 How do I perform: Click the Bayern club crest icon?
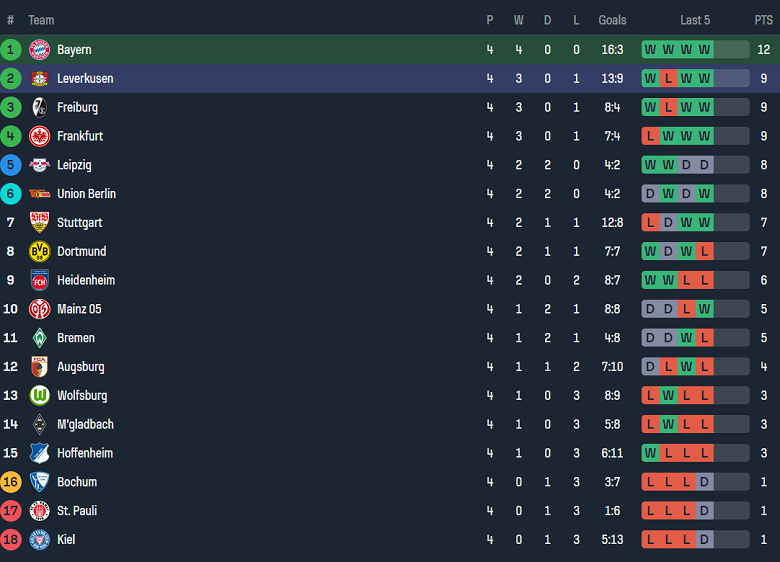[x=40, y=50]
